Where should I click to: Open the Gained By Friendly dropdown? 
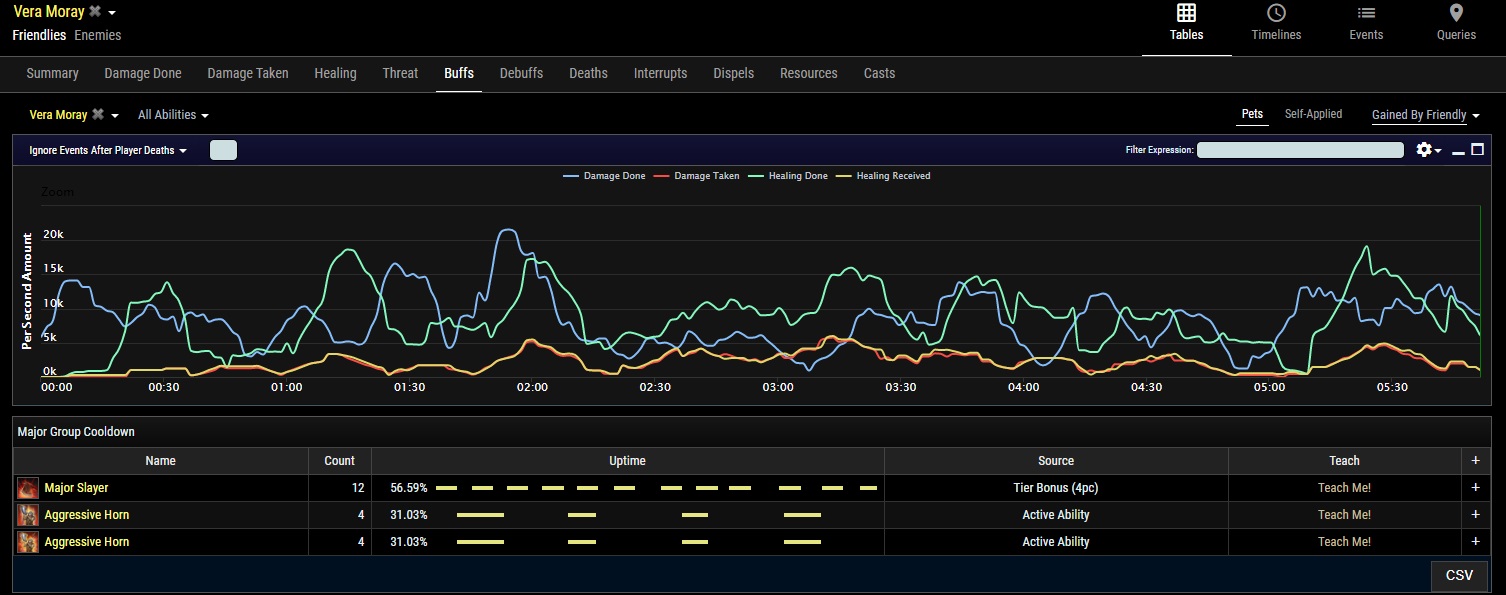click(1425, 115)
